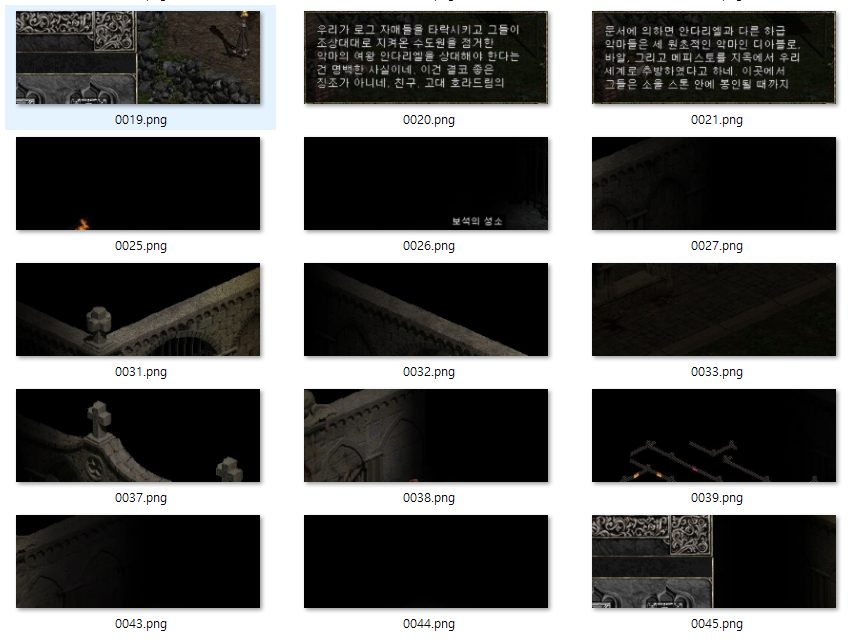
Task: Click the file name 0032.png
Action: [x=429, y=372]
